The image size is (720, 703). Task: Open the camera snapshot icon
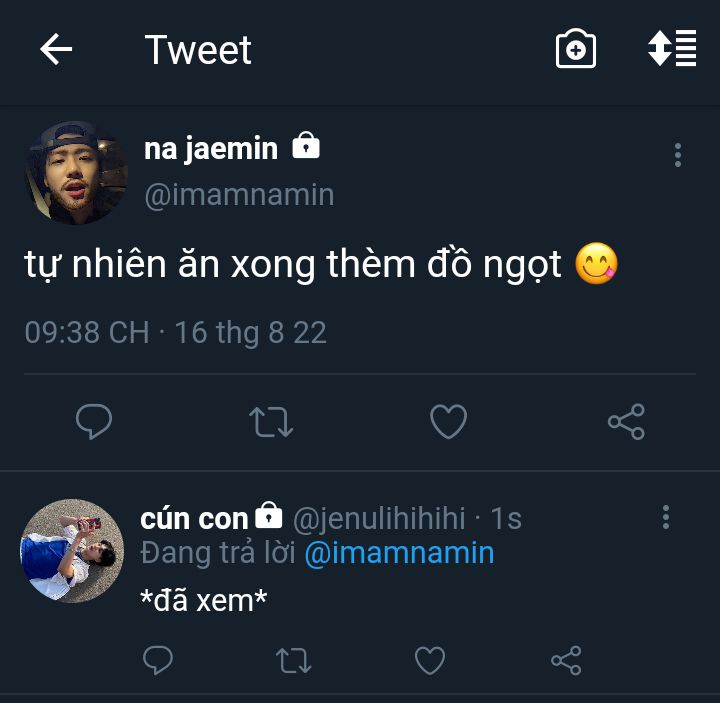click(x=576, y=49)
